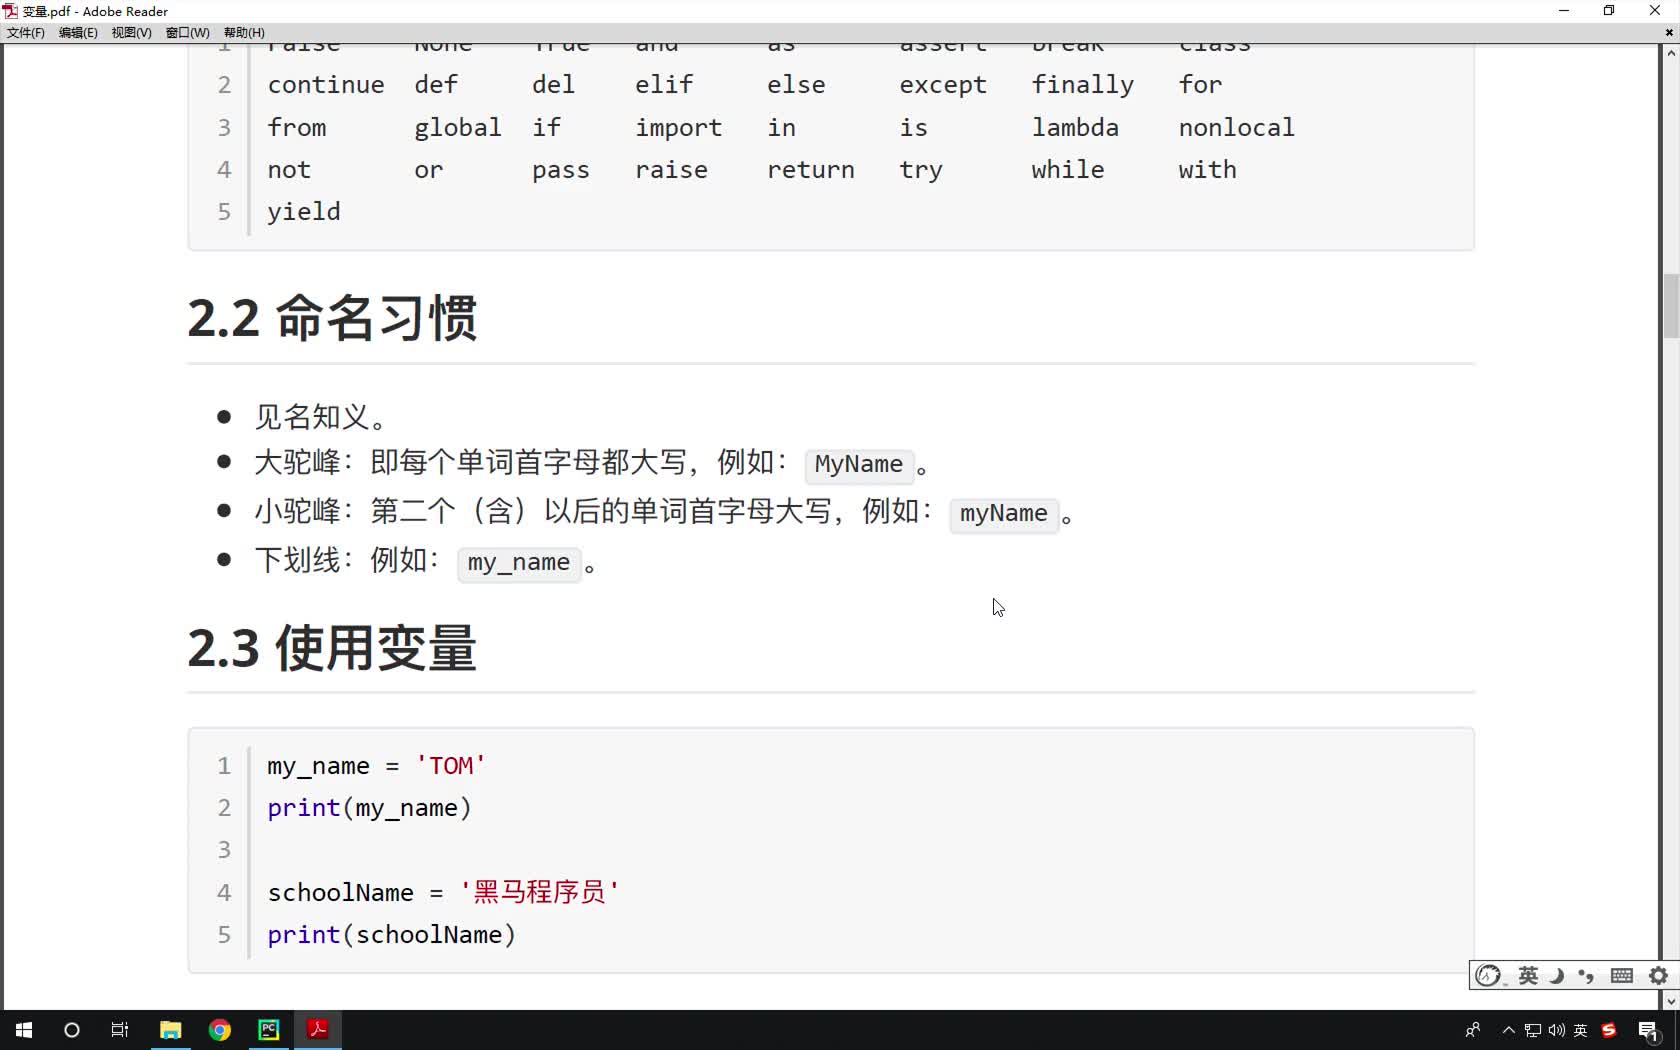Toggle 英 language mode on IME bar
Image resolution: width=1680 pixels, height=1050 pixels.
pyautogui.click(x=1528, y=976)
